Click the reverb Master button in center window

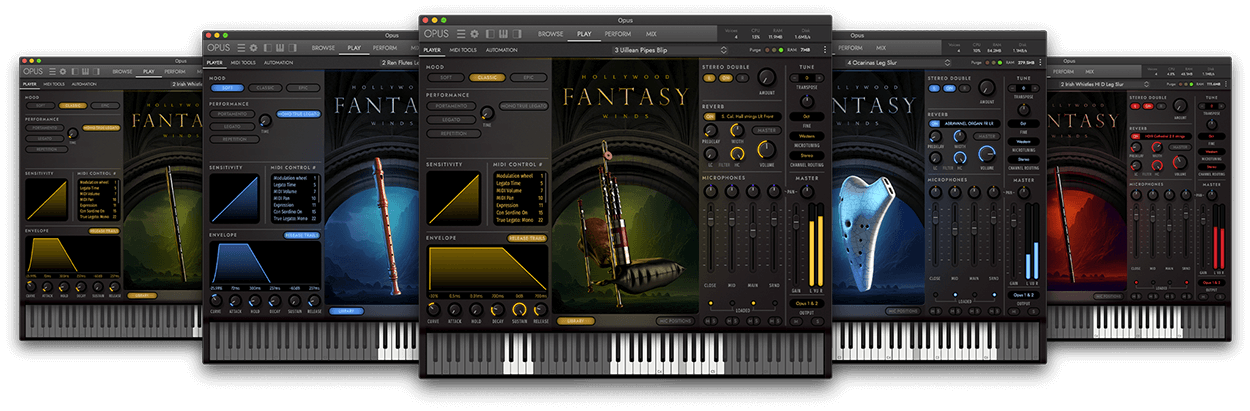pyautogui.click(x=766, y=130)
